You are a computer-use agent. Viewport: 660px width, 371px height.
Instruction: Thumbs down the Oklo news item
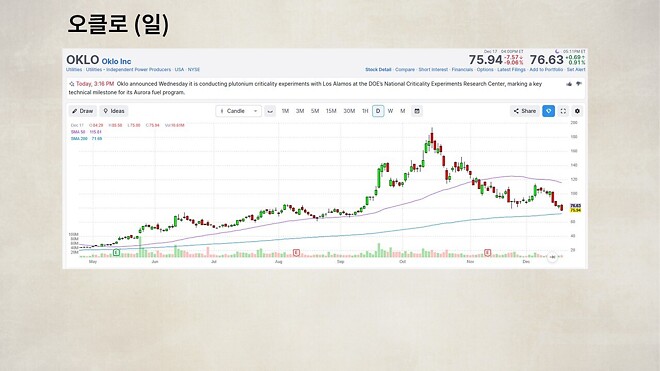point(579,84)
